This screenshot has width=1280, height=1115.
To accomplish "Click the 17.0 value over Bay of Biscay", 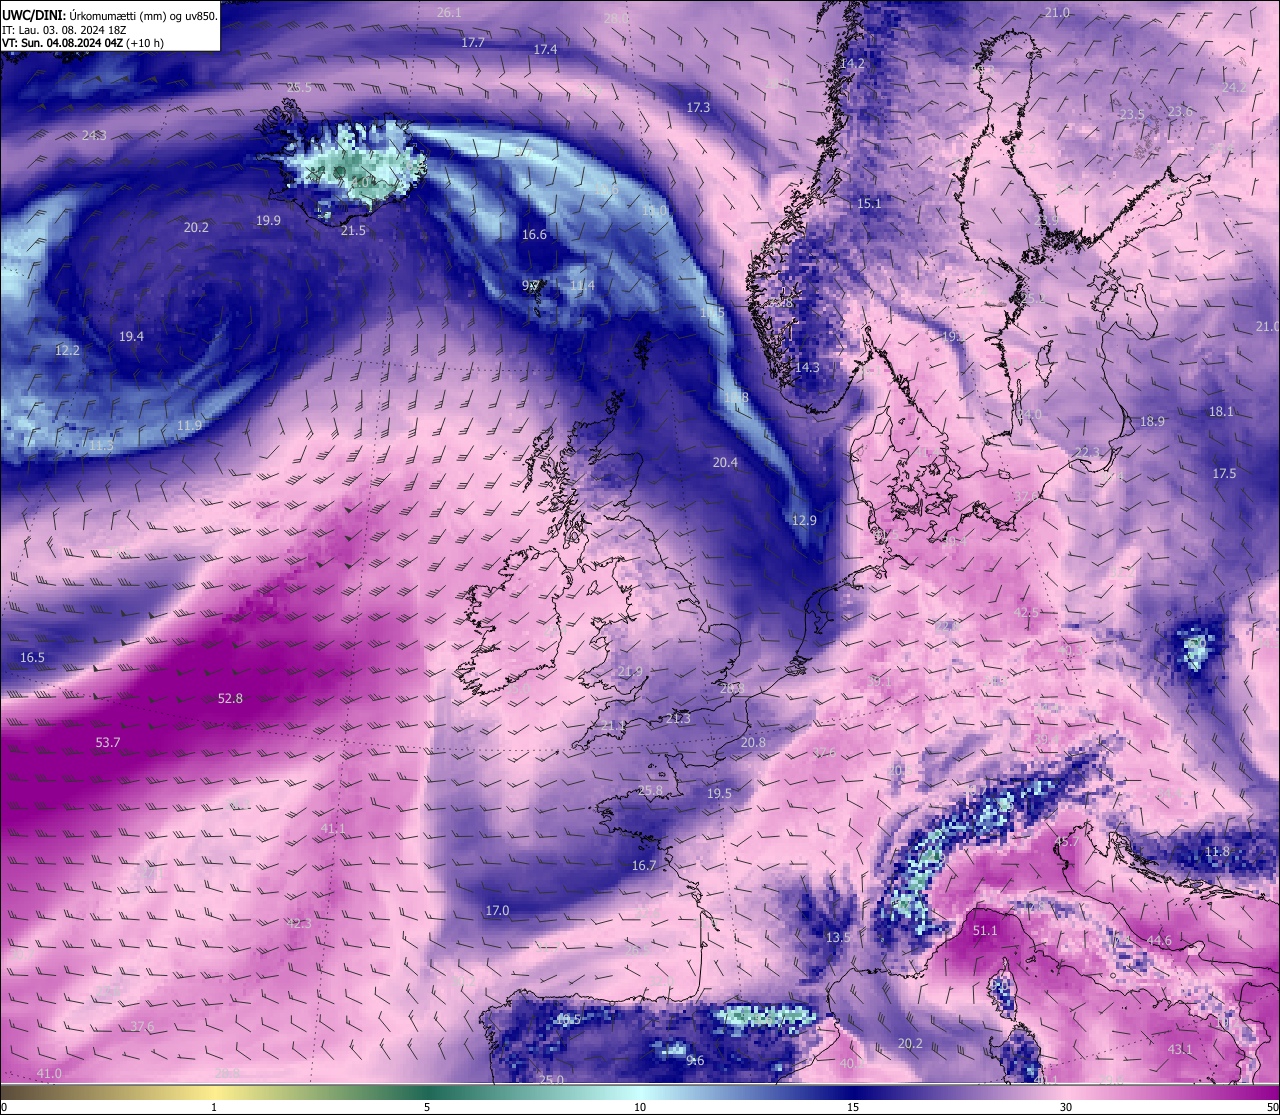I will coord(497,910).
